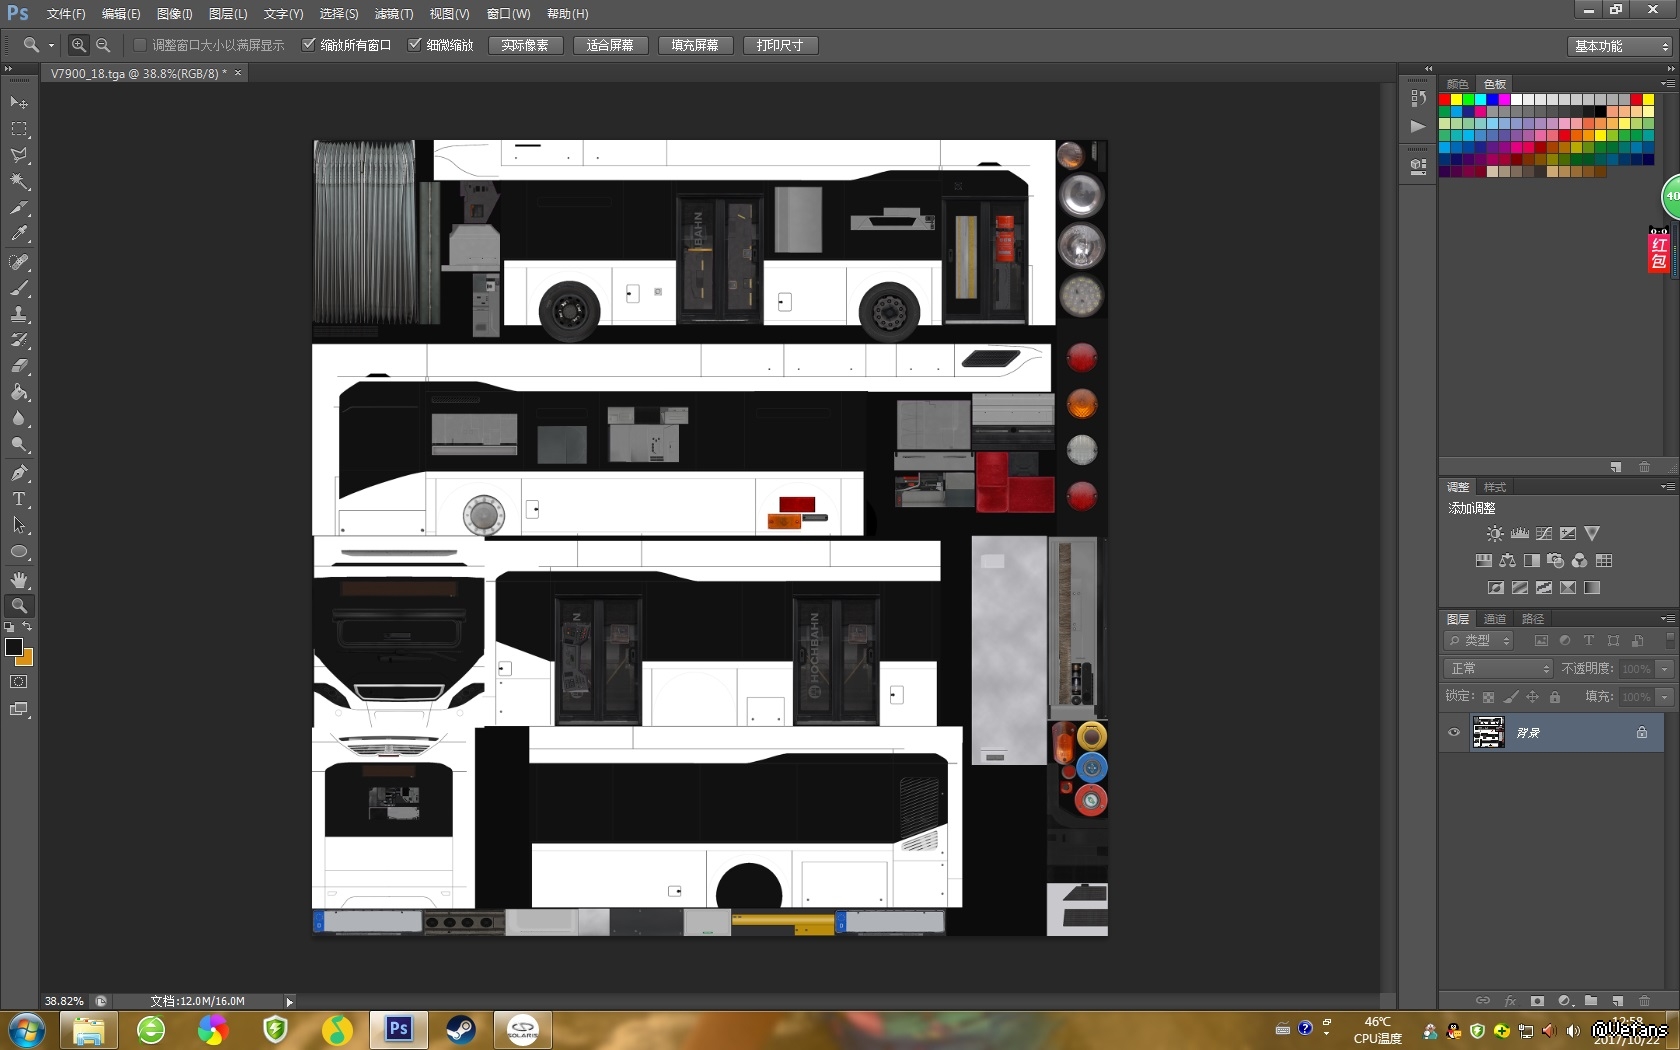Open the 滤镜(T) menu

pos(393,14)
